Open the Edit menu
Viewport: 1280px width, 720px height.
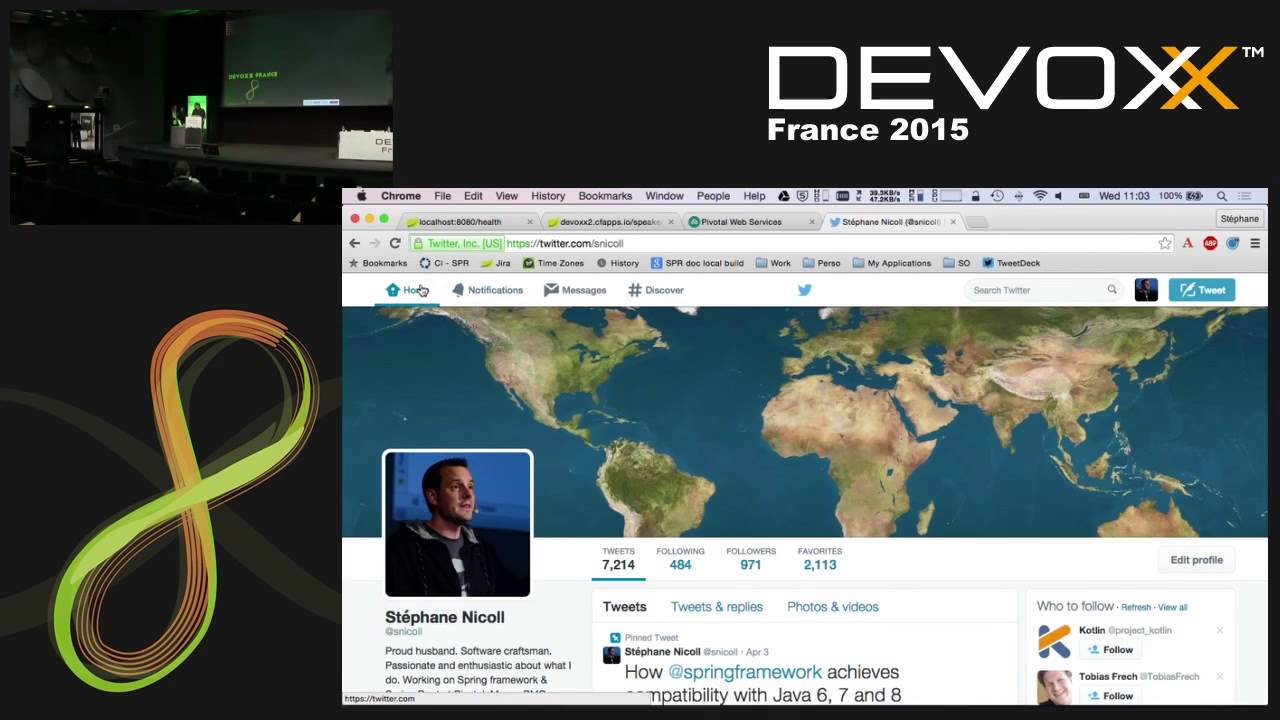click(x=473, y=196)
